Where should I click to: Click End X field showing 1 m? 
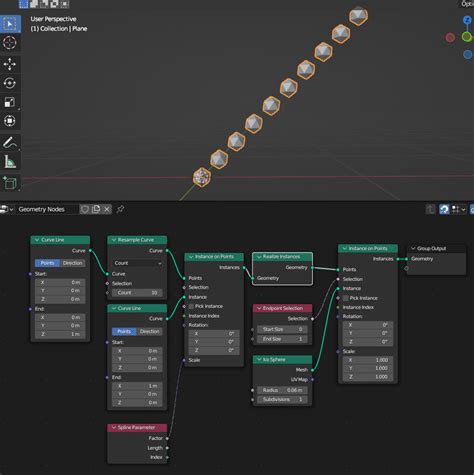pos(137,386)
